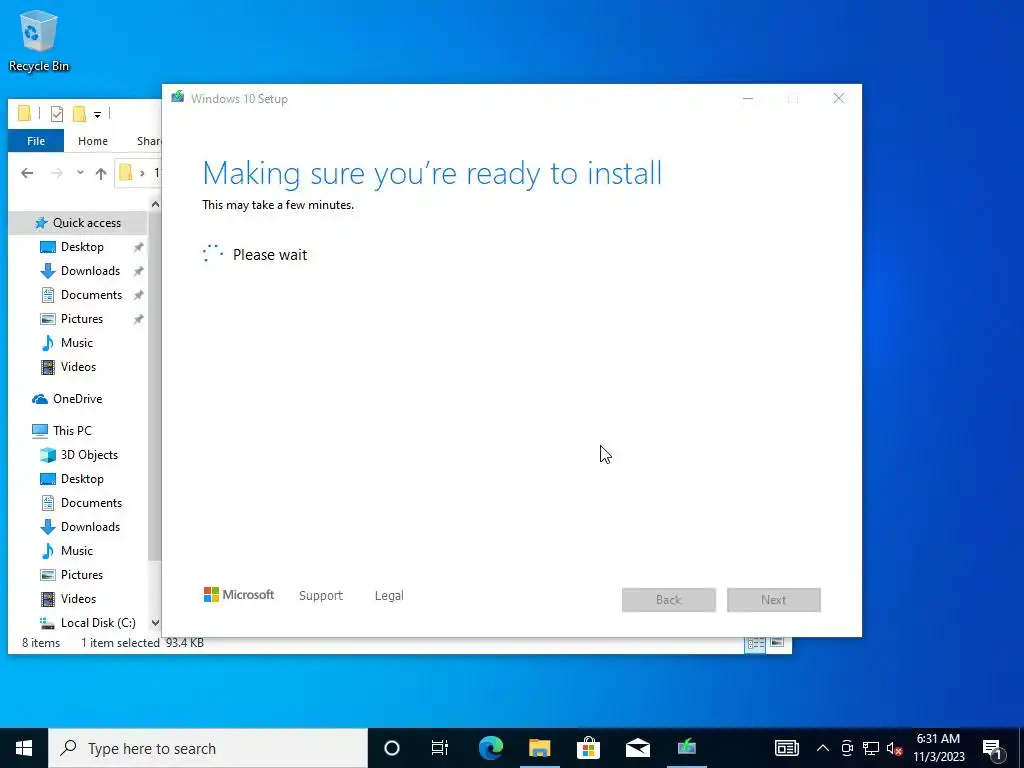Open the File tab in File Explorer
This screenshot has height=768, width=1024.
[36, 140]
